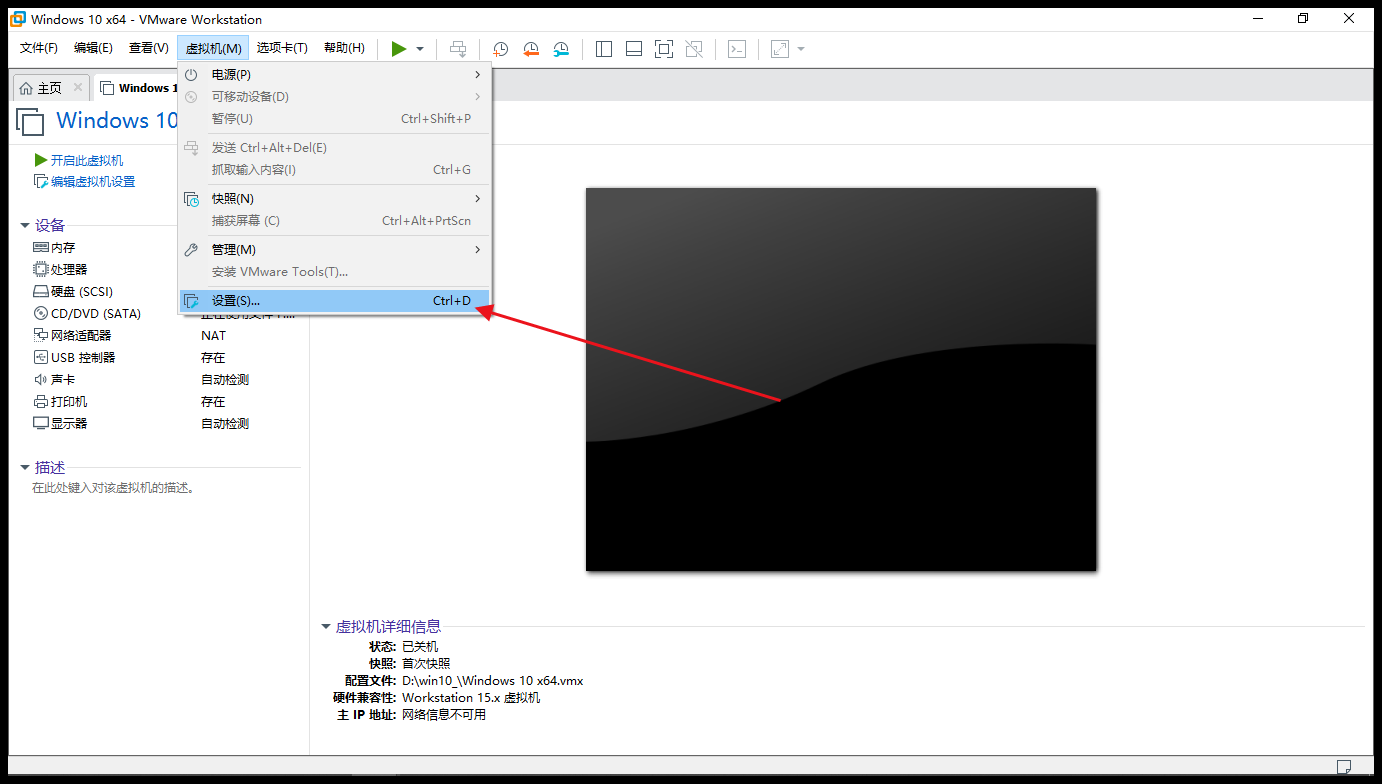This screenshot has height=784, width=1382.
Task: Take a snapshot with the clock-plus icon
Action: point(501,49)
